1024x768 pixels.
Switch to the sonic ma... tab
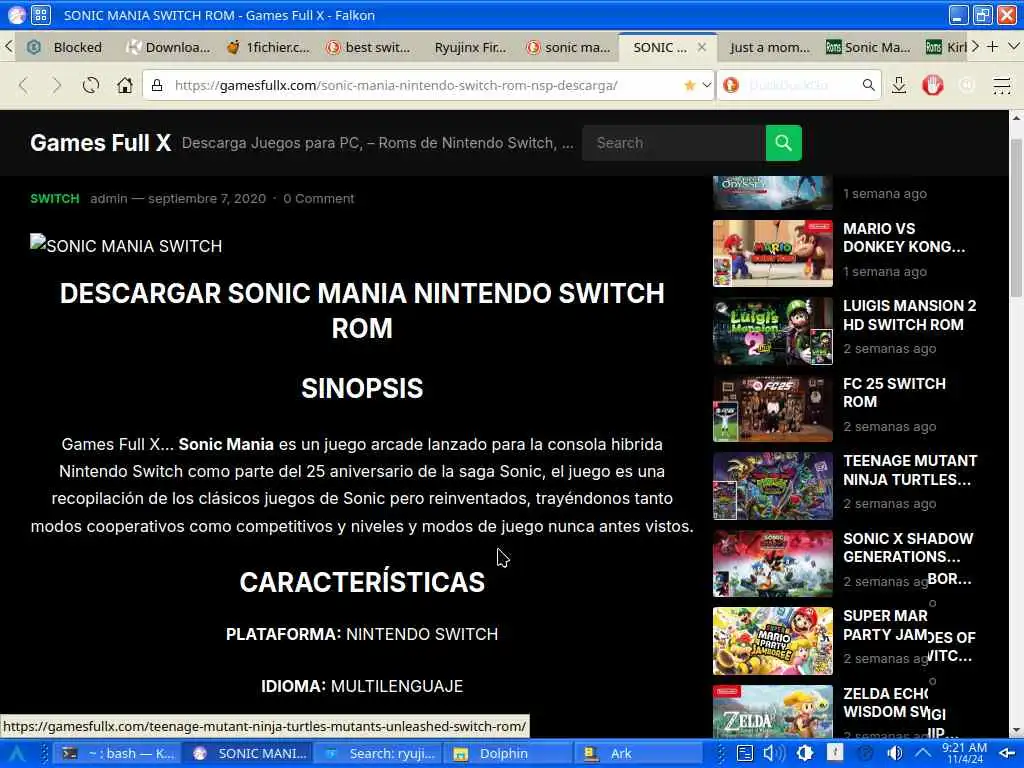click(569, 47)
